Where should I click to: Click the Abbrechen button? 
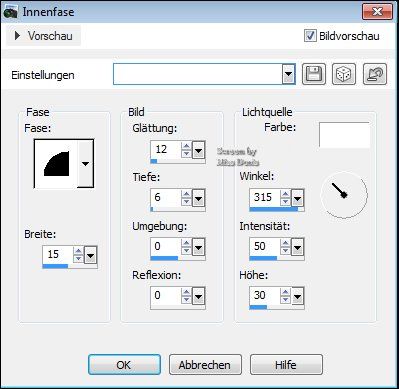coord(205,365)
